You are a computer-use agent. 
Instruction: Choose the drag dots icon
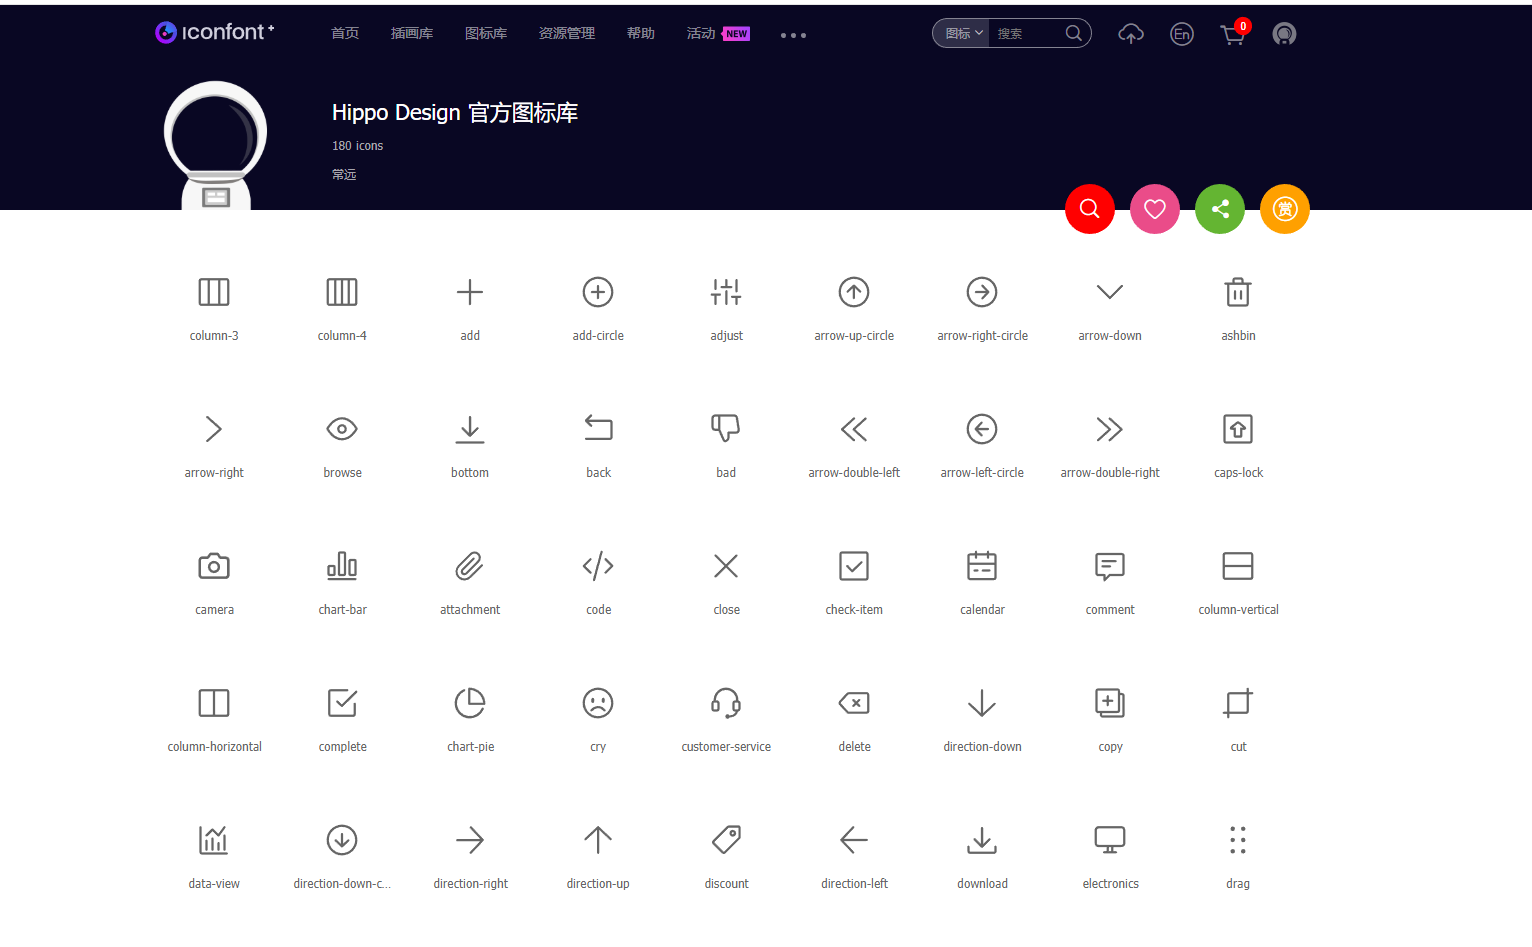point(1238,840)
